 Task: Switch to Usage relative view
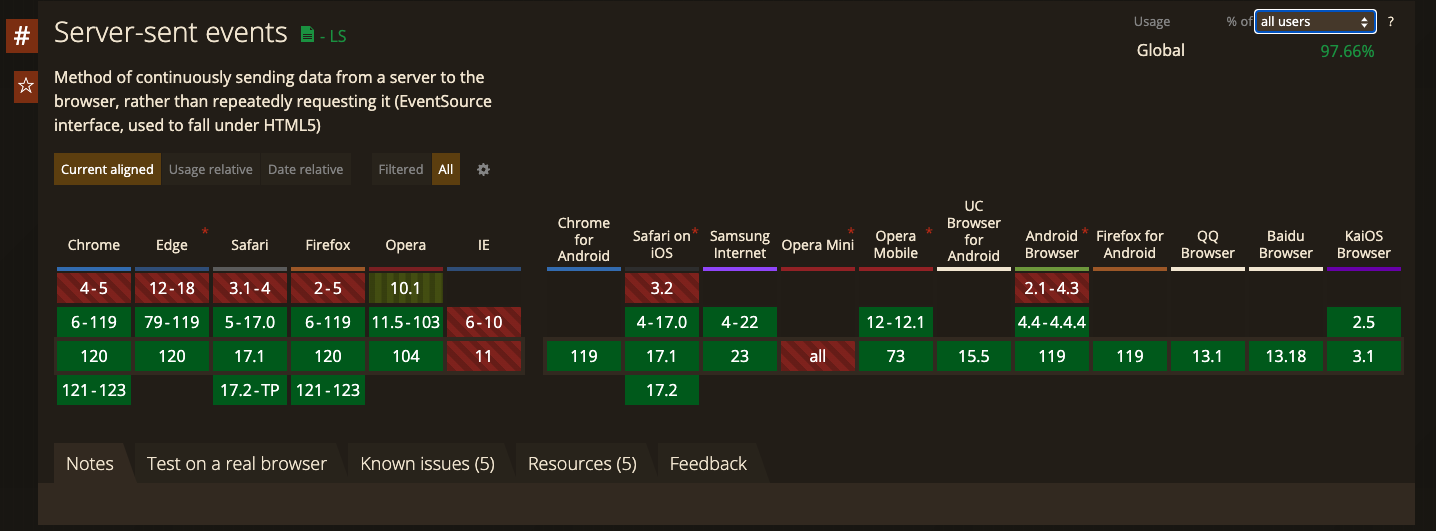coord(210,170)
